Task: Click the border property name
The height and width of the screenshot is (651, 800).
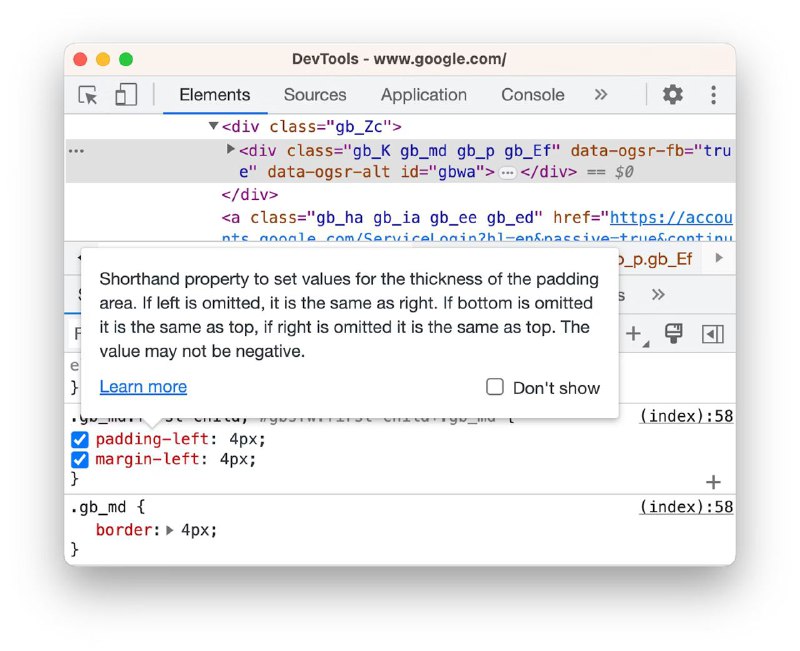Action: coord(124,530)
